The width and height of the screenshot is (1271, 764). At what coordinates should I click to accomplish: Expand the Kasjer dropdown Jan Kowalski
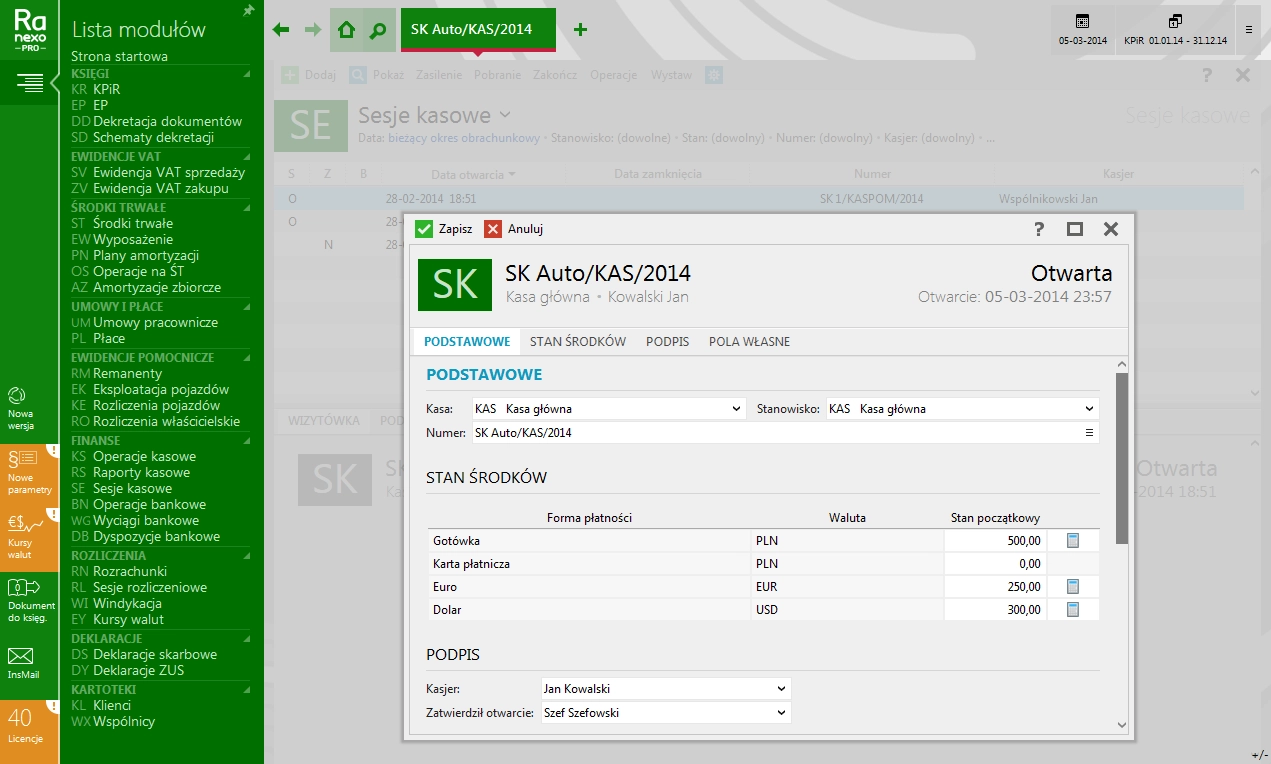click(x=781, y=689)
